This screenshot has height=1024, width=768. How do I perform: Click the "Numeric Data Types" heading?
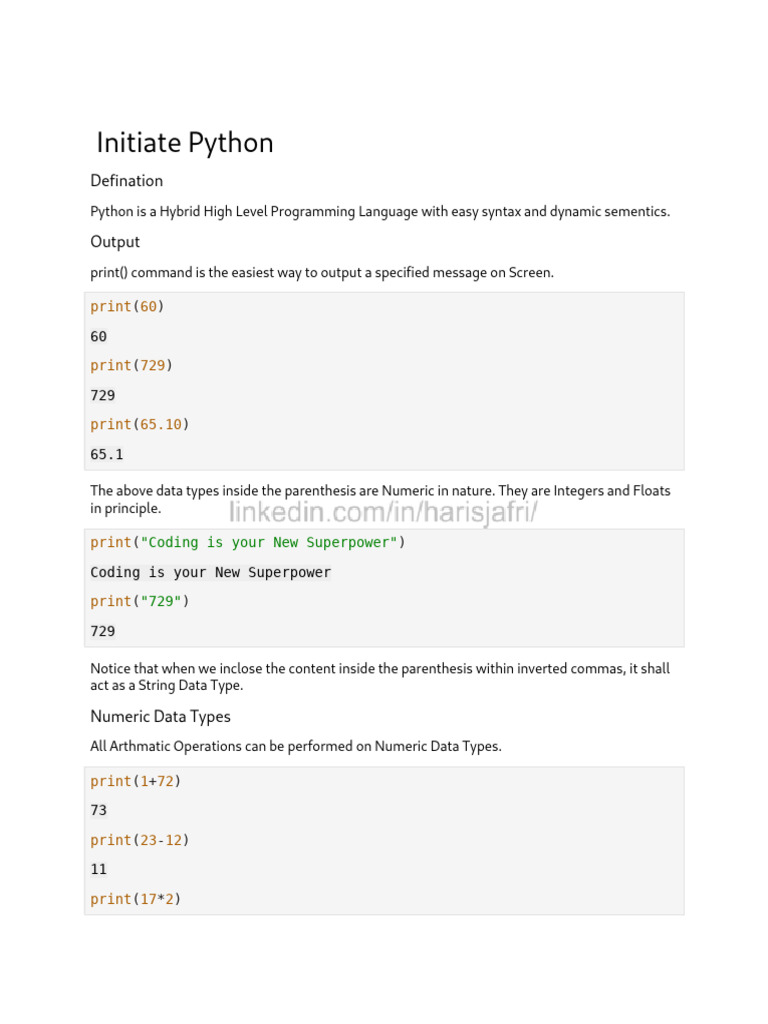click(160, 717)
